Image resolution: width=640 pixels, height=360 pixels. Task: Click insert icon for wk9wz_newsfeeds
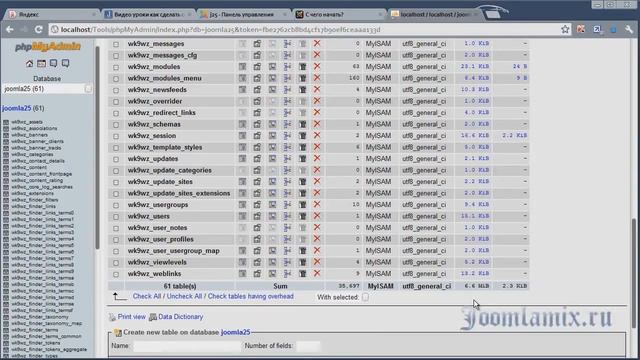[x=287, y=89]
